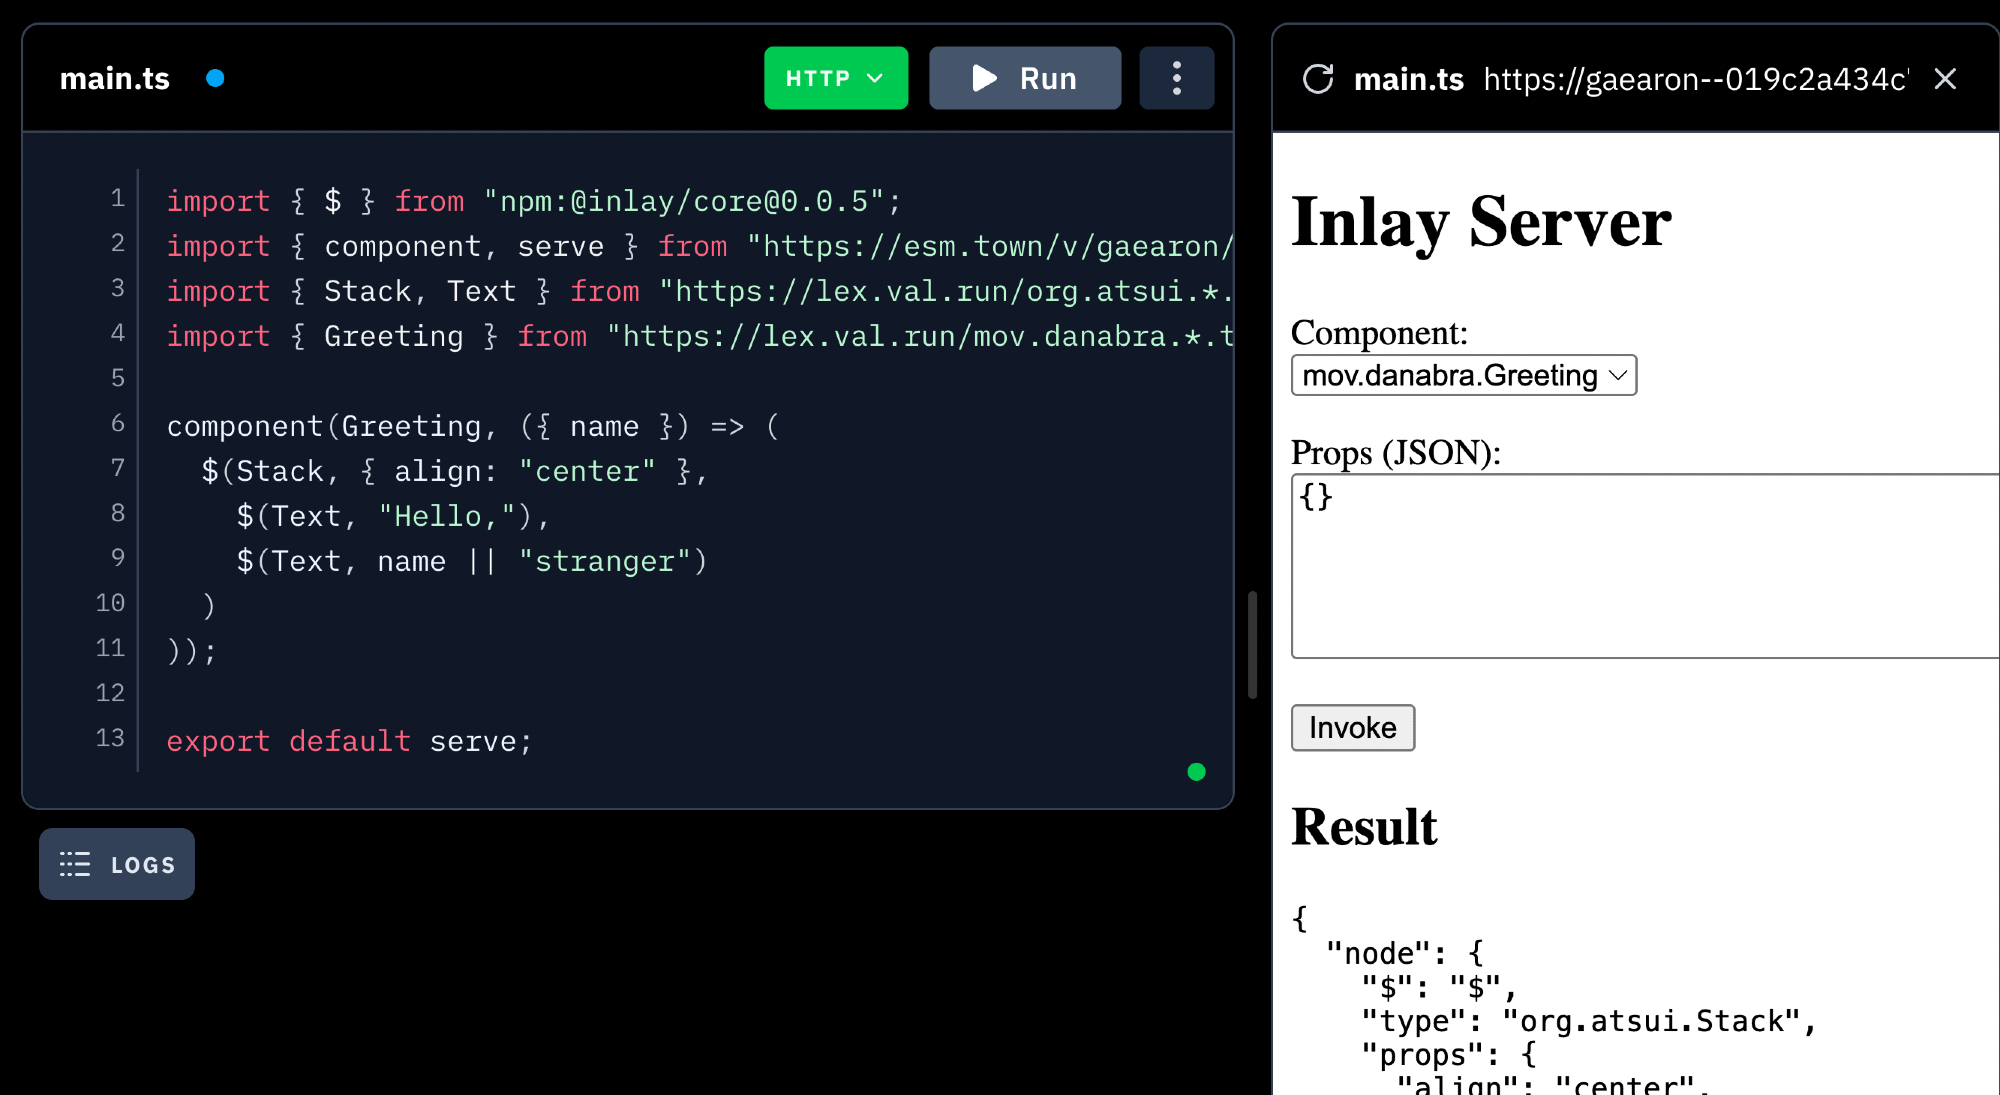Place cursor on export default serve line
2000x1095 pixels.
(x=350, y=741)
